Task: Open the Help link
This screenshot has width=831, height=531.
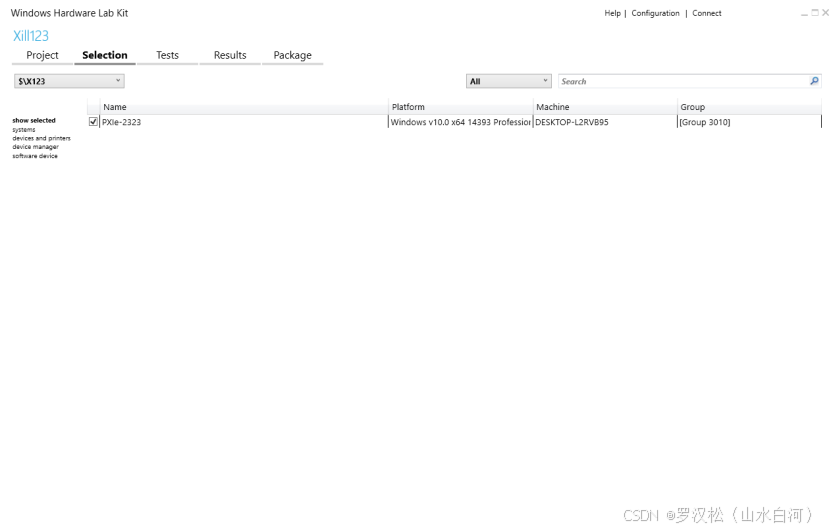Action: 612,13
